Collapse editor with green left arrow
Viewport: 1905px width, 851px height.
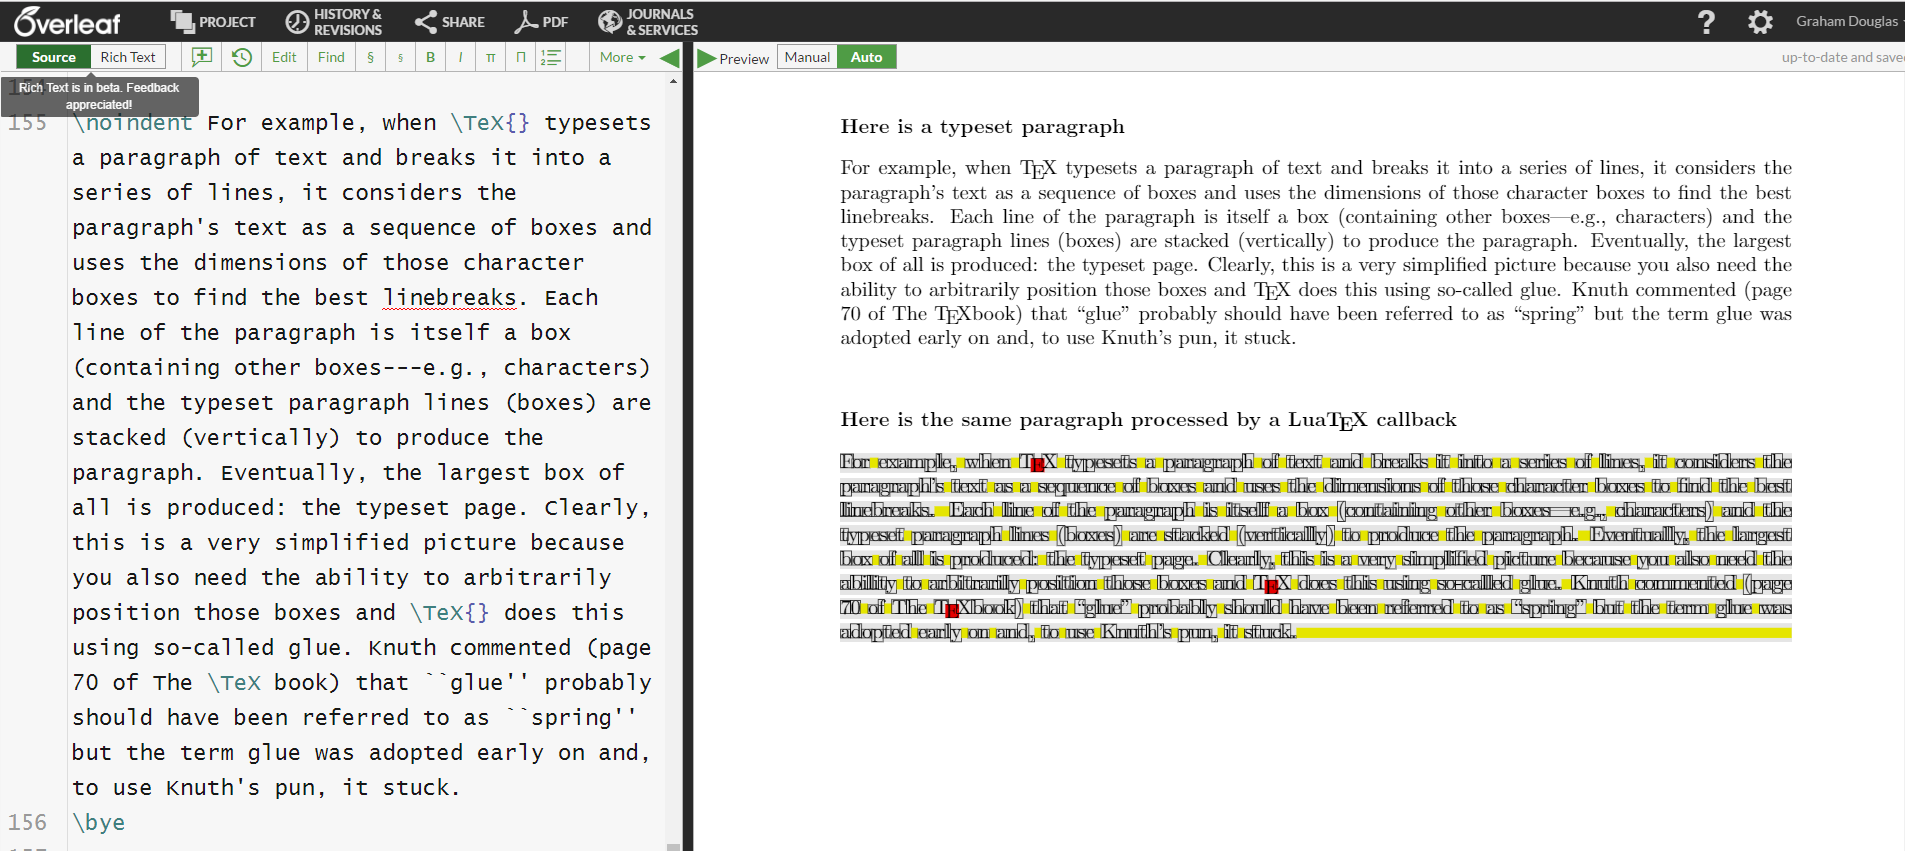coord(670,58)
